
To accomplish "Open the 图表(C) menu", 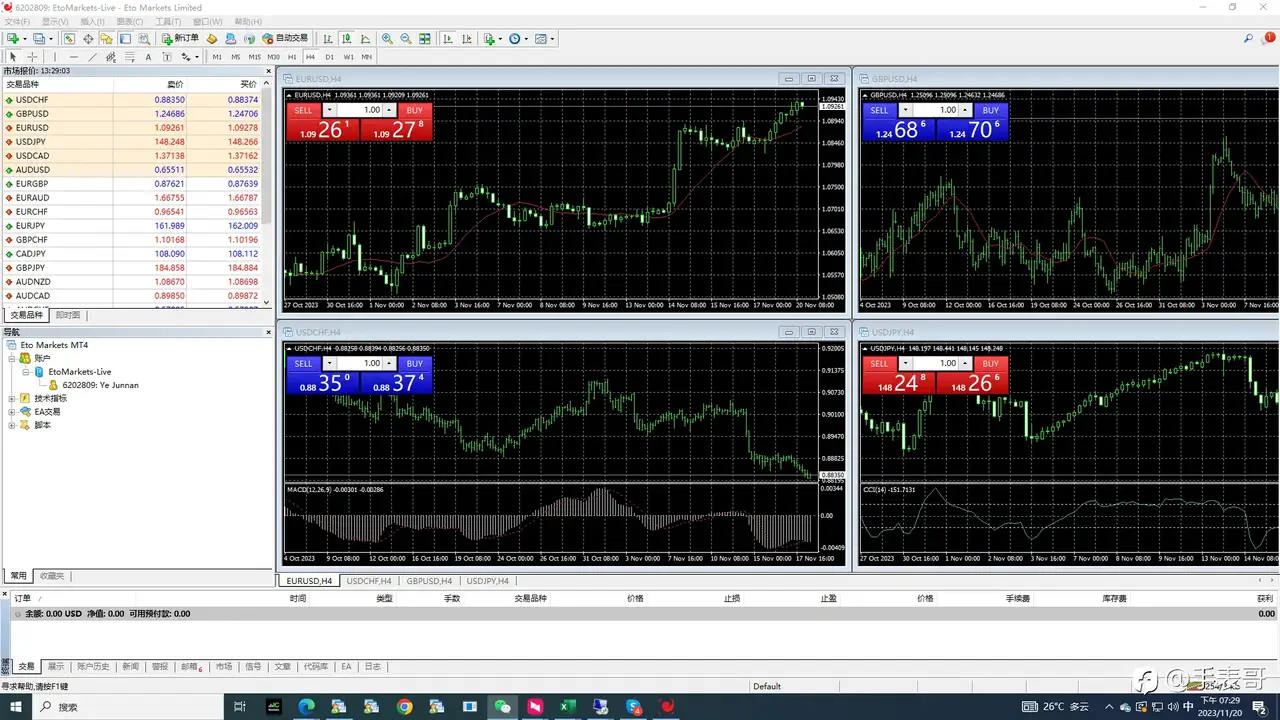I will (129, 21).
